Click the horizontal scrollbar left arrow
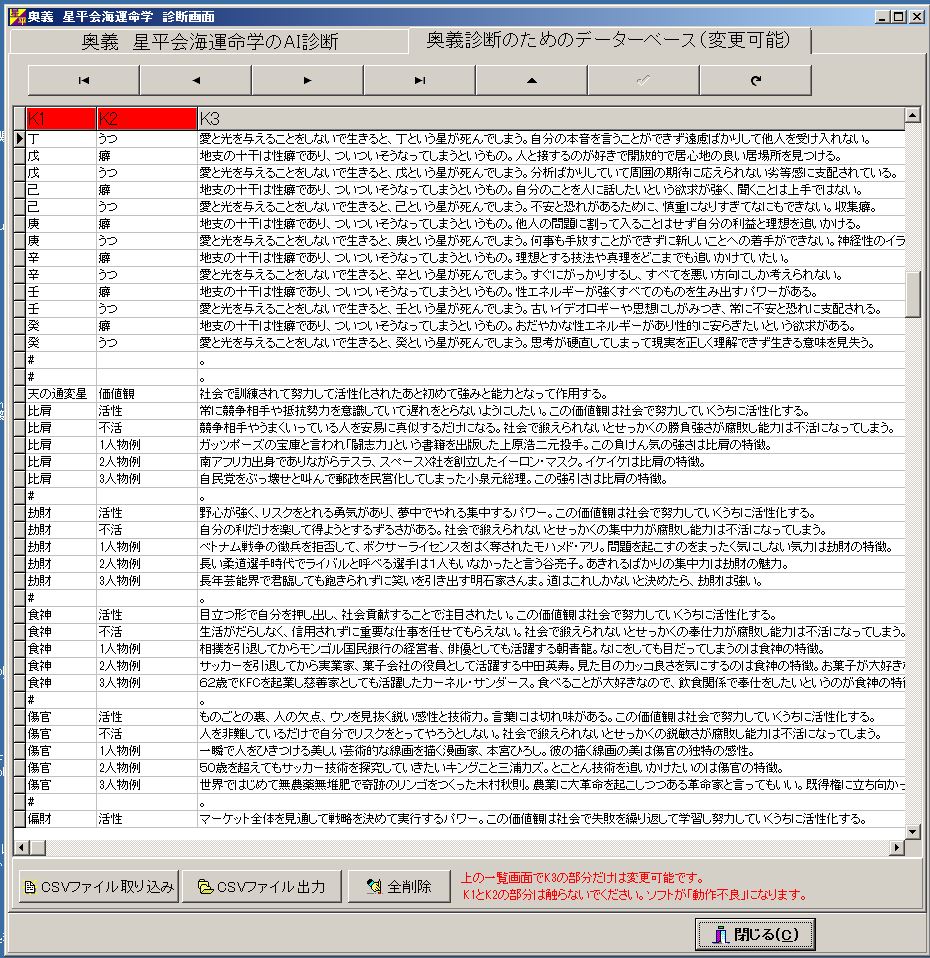Image resolution: width=930 pixels, height=958 pixels. (21, 847)
